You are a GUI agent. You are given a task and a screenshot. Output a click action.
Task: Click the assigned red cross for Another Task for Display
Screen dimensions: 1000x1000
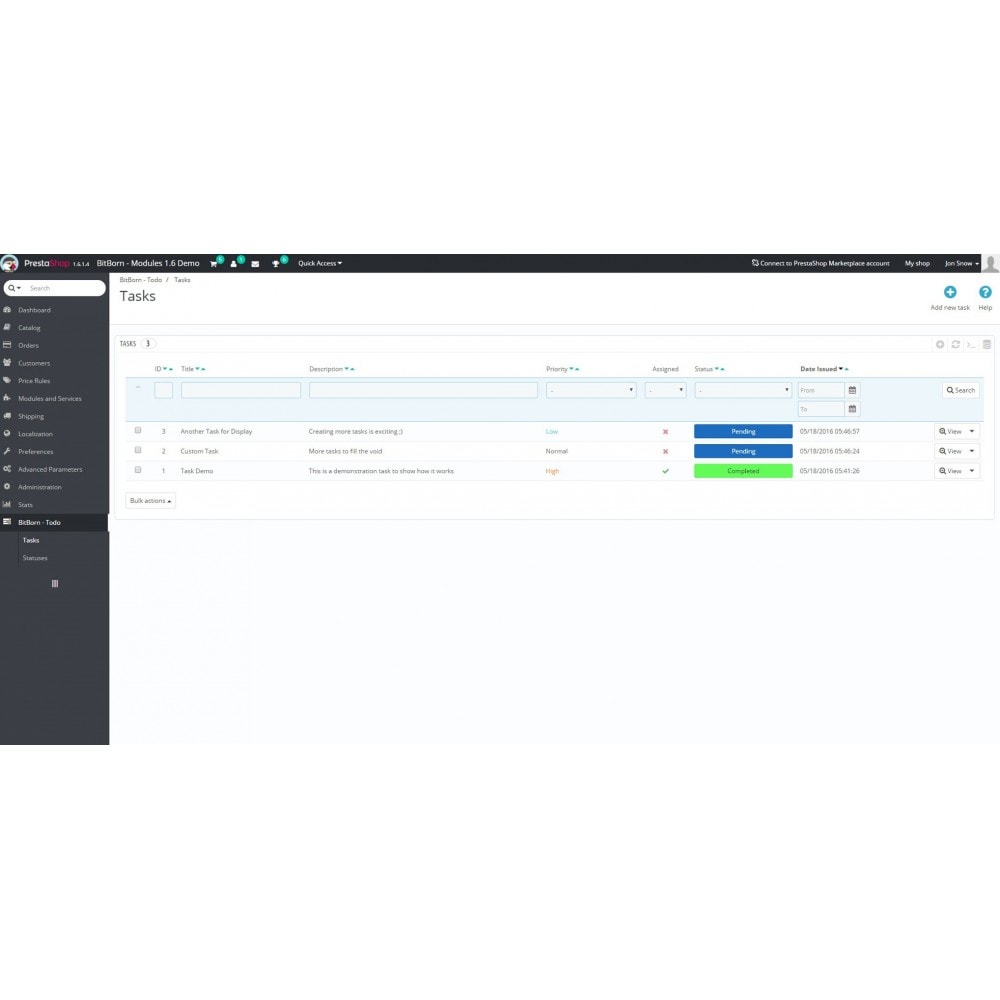pyautogui.click(x=665, y=432)
